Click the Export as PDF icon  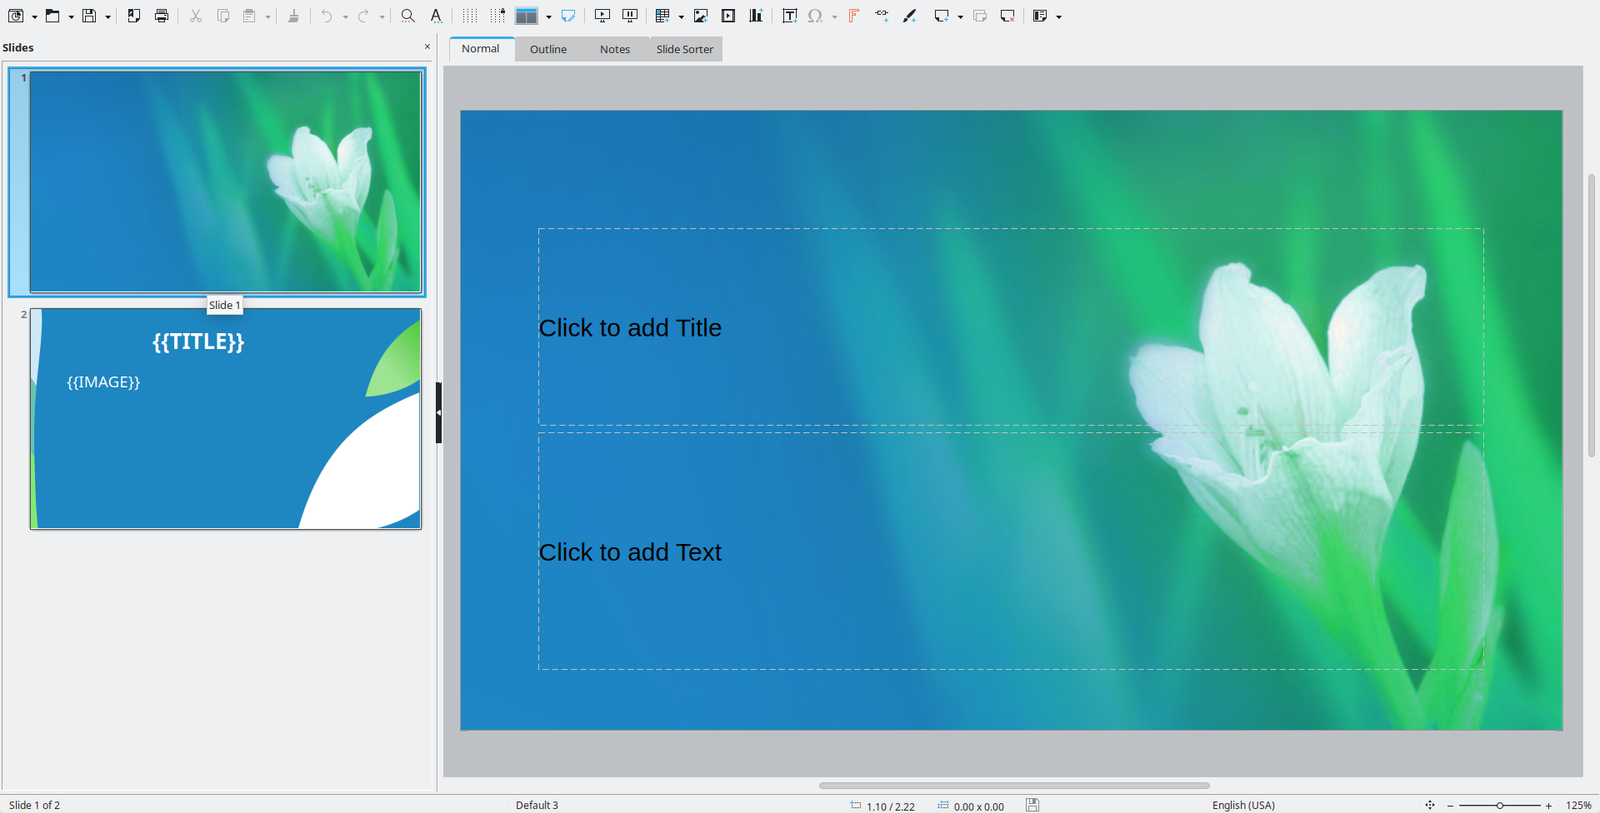point(133,16)
